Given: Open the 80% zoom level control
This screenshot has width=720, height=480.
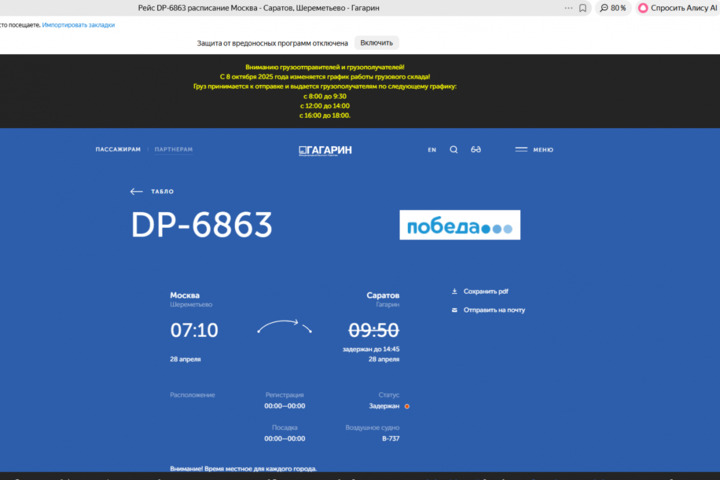Looking at the screenshot, I should click(612, 8).
